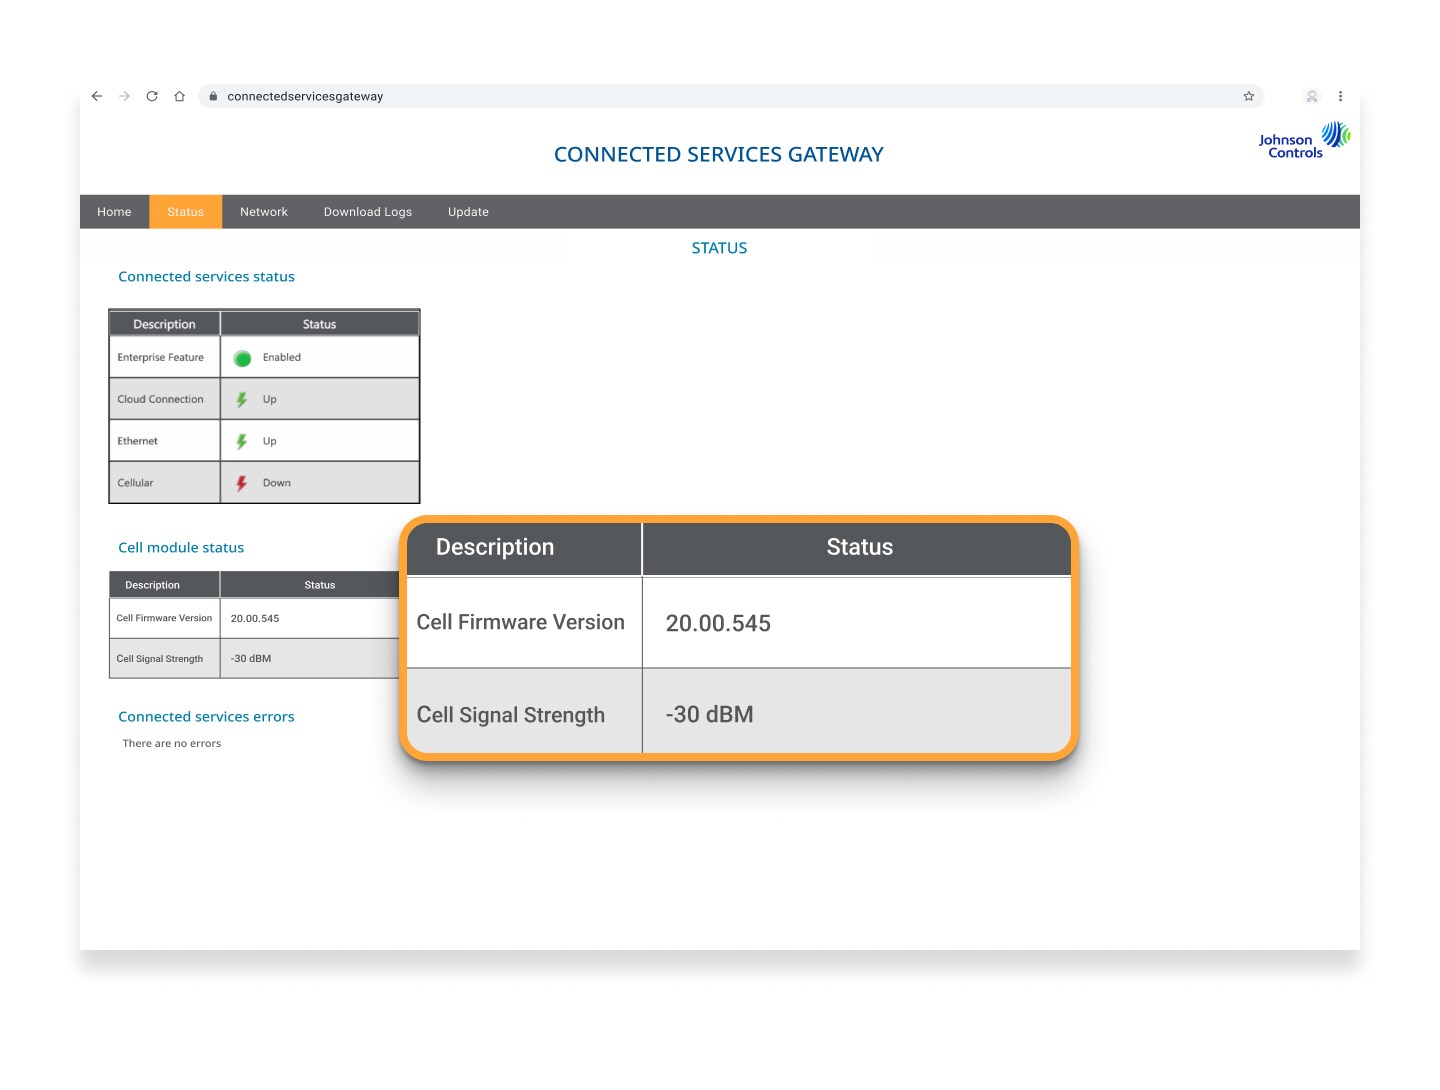Viewport: 1440px width, 1090px height.
Task: Open the Download Logs tab
Action: (368, 212)
